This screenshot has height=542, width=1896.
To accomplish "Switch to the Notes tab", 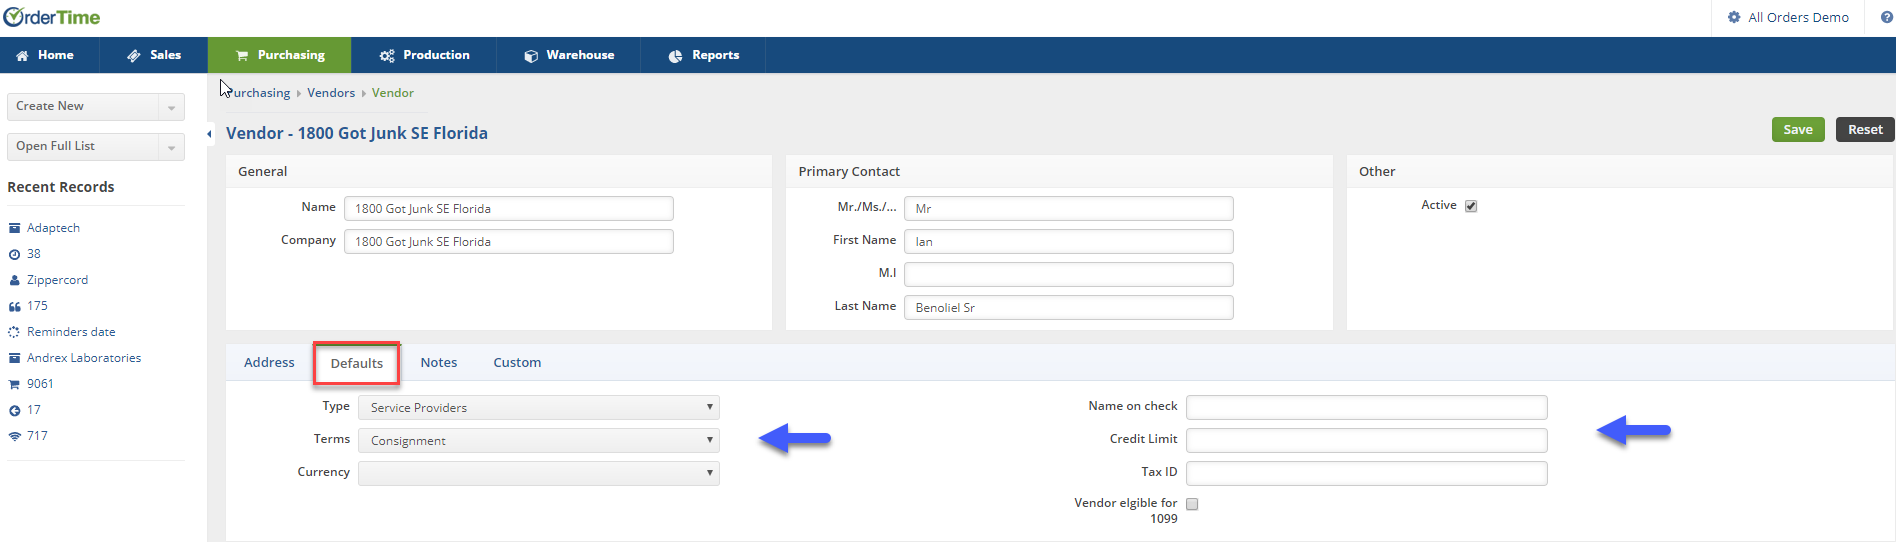I will tap(439, 362).
